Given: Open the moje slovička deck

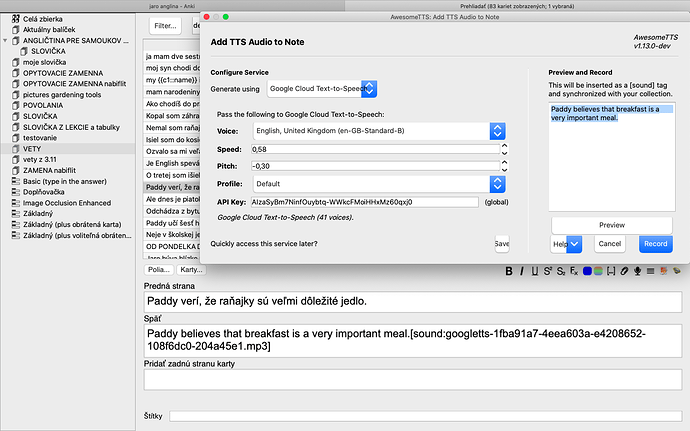Looking at the screenshot, I should (x=44, y=62).
